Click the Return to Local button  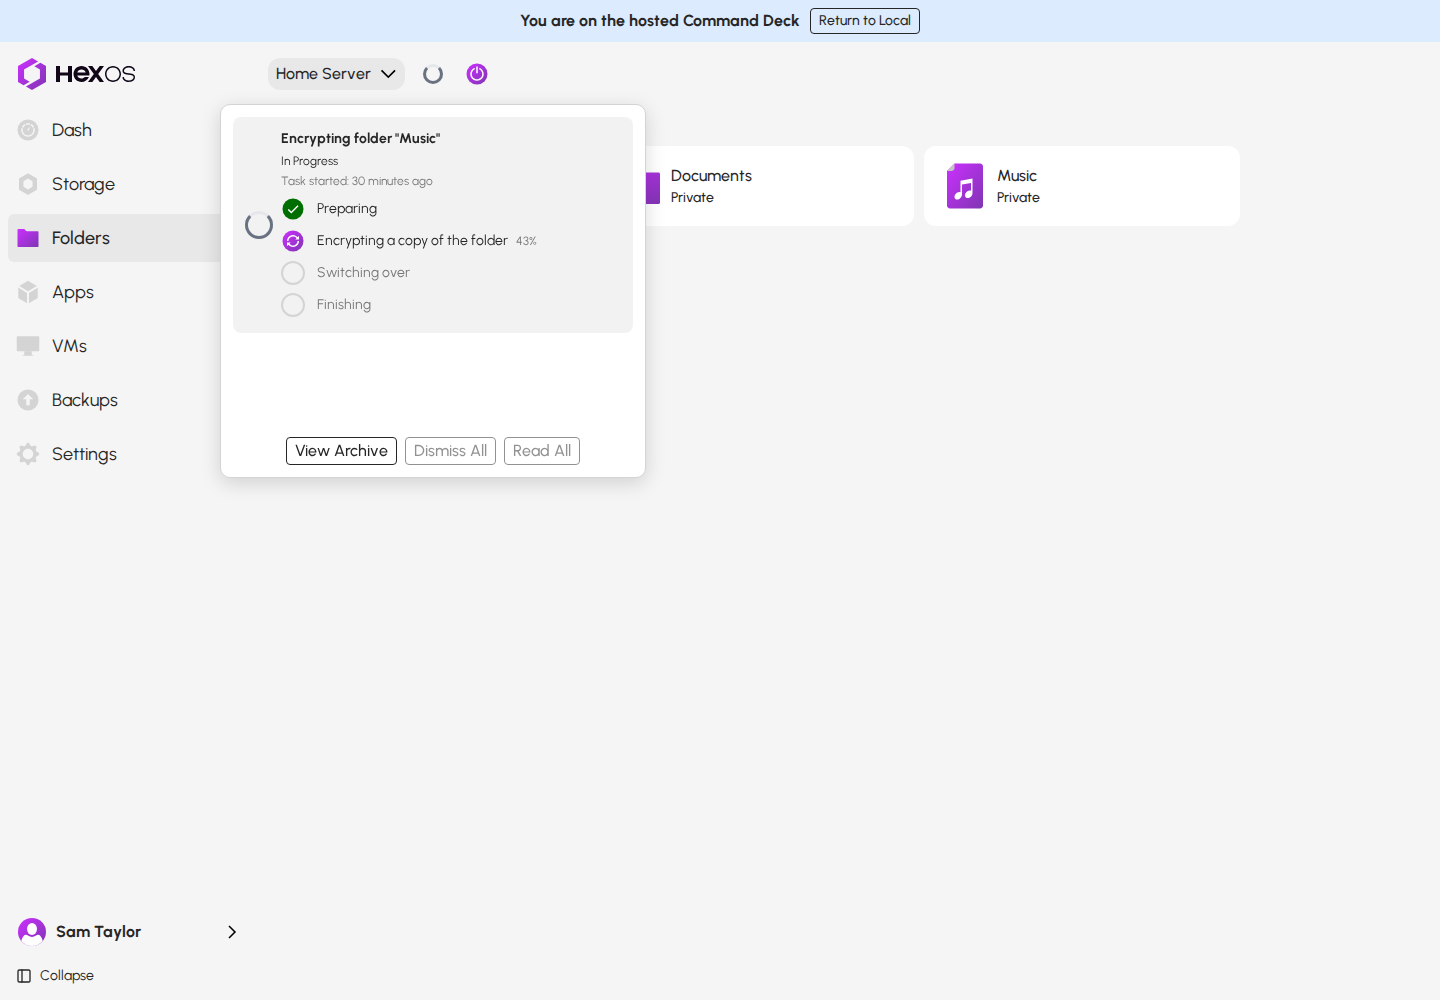click(x=865, y=21)
